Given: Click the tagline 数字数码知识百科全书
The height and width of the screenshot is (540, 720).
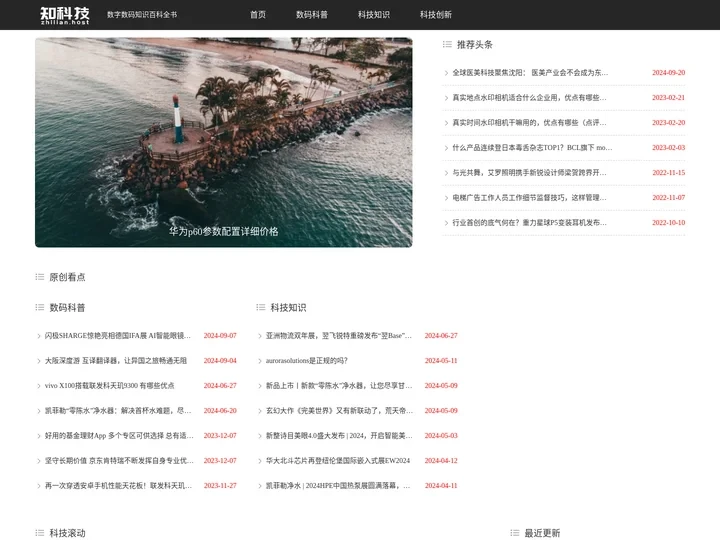Looking at the screenshot, I should pyautogui.click(x=142, y=15).
